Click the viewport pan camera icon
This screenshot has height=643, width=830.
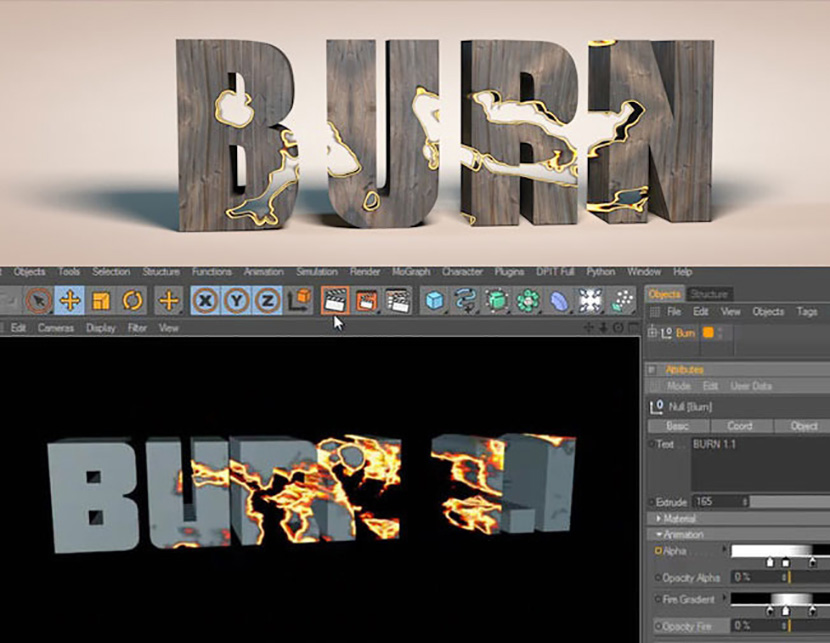(589, 328)
